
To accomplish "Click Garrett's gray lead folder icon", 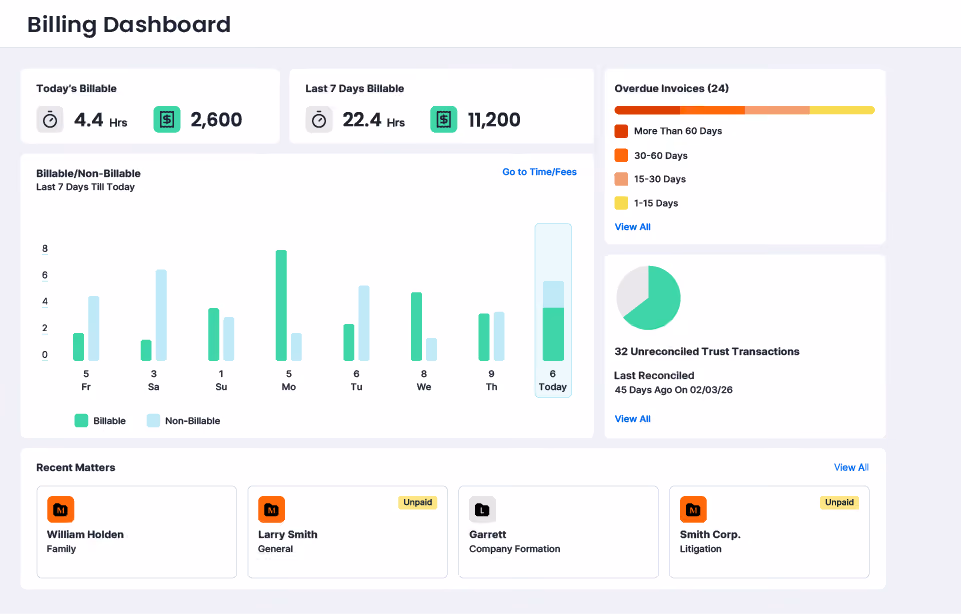I will pyautogui.click(x=482, y=509).
